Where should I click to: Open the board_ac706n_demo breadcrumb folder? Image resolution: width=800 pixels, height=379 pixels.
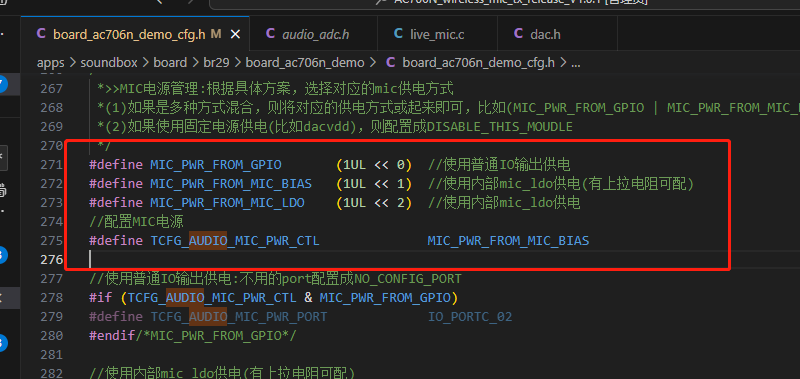tap(305, 63)
